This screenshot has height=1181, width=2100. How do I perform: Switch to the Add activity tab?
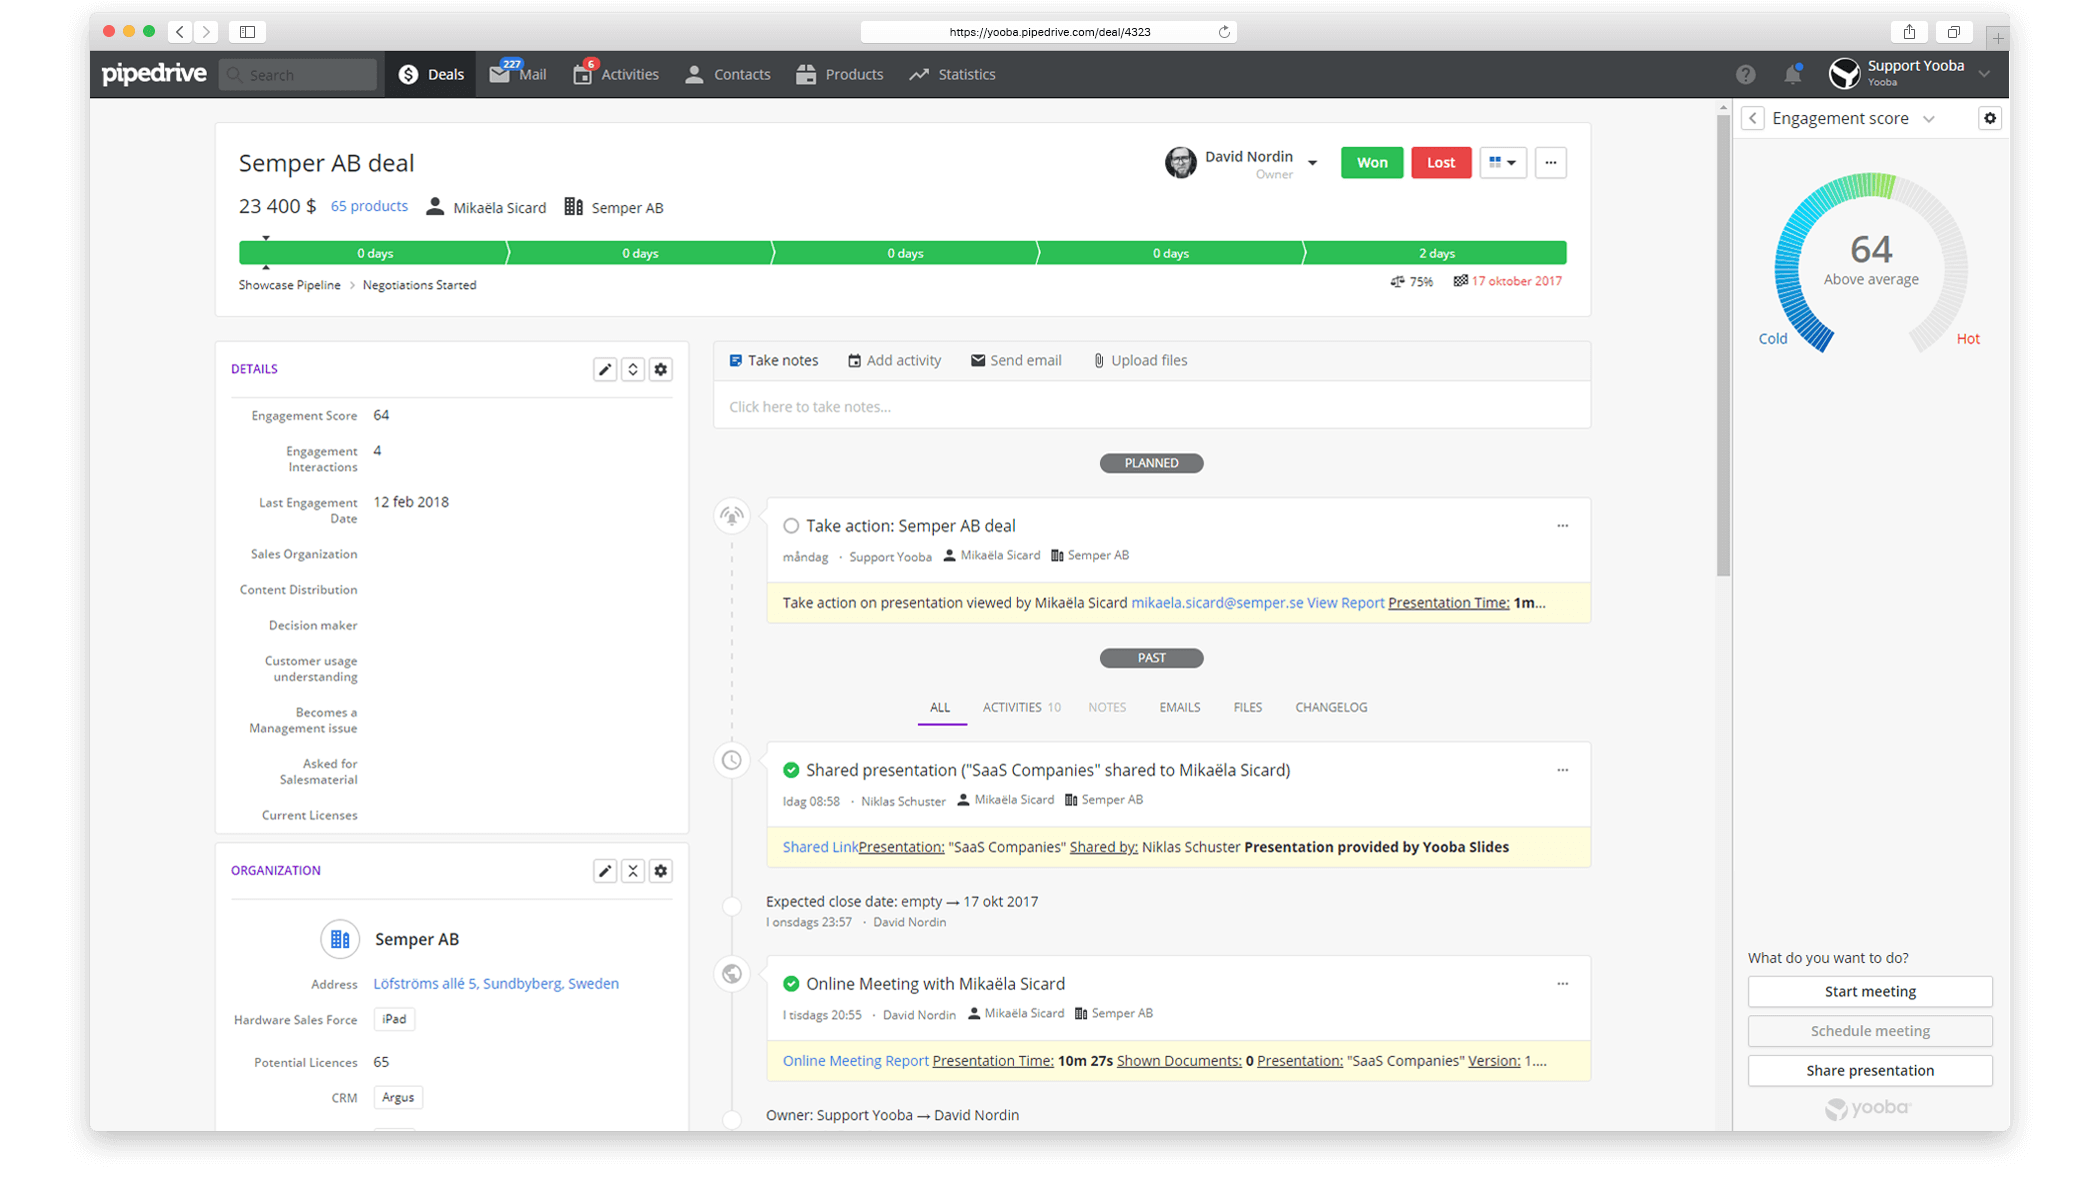(x=894, y=361)
